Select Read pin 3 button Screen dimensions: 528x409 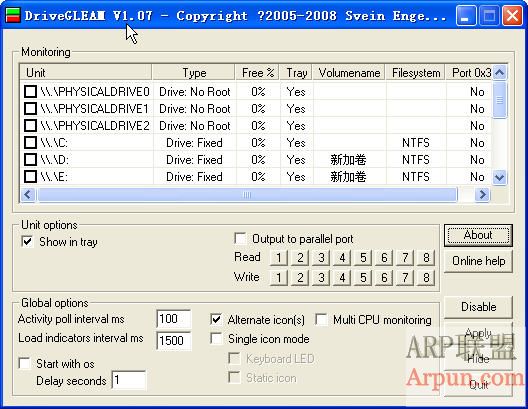pos(321,258)
